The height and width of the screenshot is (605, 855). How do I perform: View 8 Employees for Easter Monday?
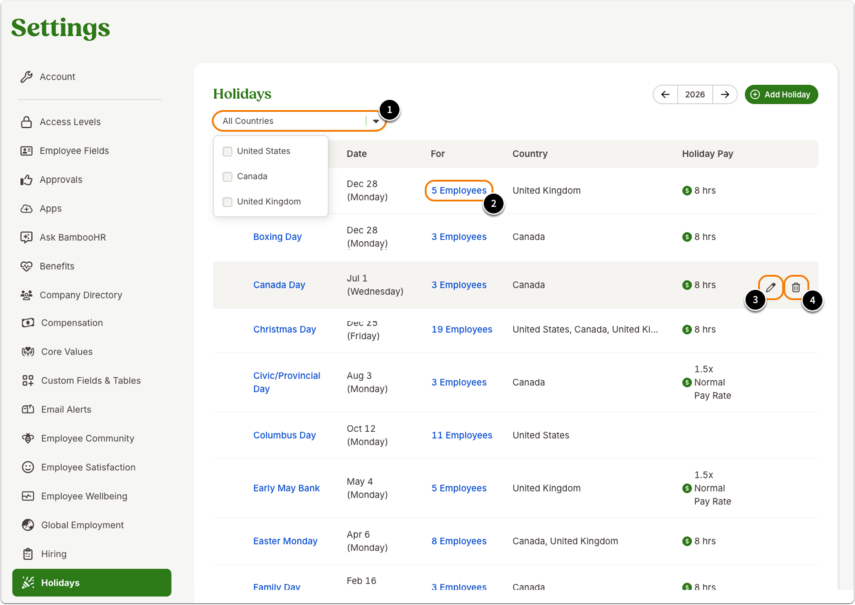tap(459, 541)
